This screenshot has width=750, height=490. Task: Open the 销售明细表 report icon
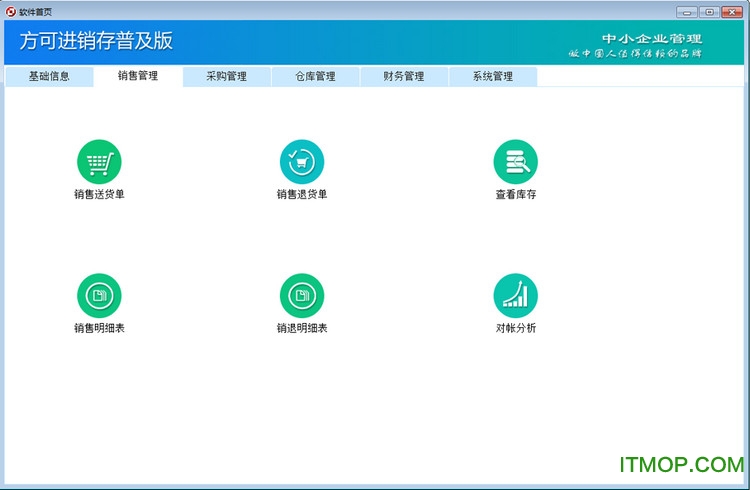(x=99, y=295)
